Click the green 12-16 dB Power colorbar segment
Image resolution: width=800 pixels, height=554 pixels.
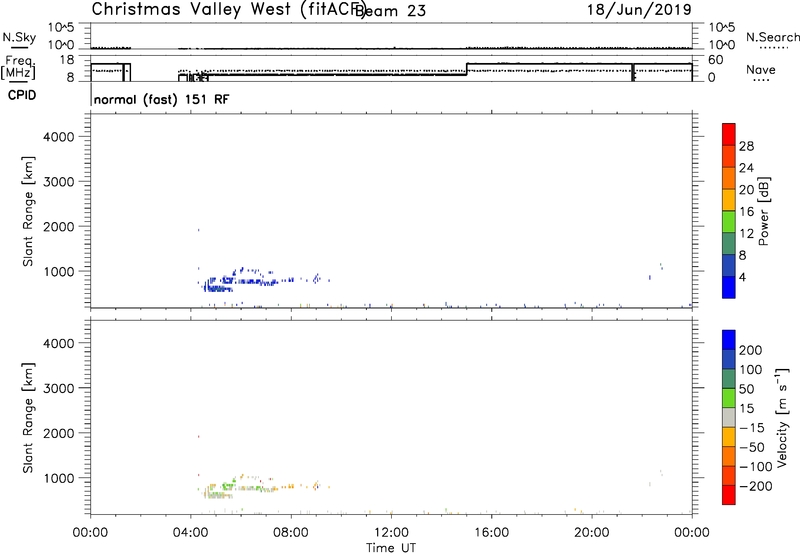[x=729, y=221]
